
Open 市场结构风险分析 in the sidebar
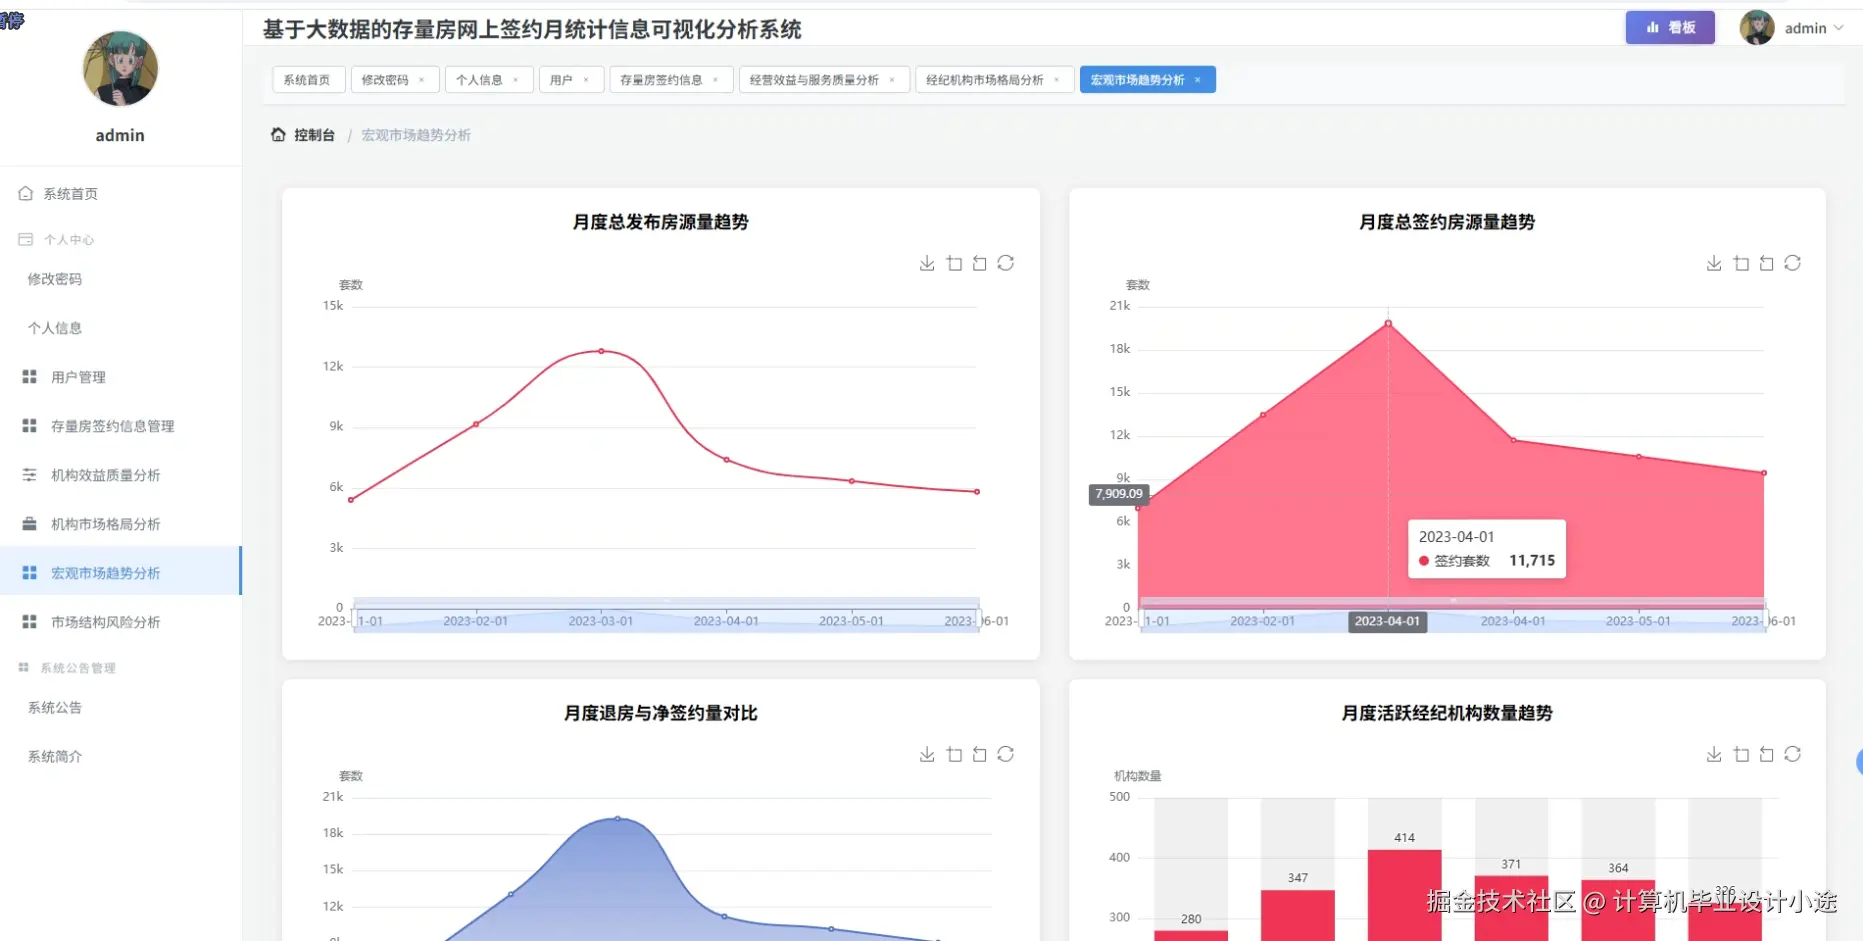point(120,622)
